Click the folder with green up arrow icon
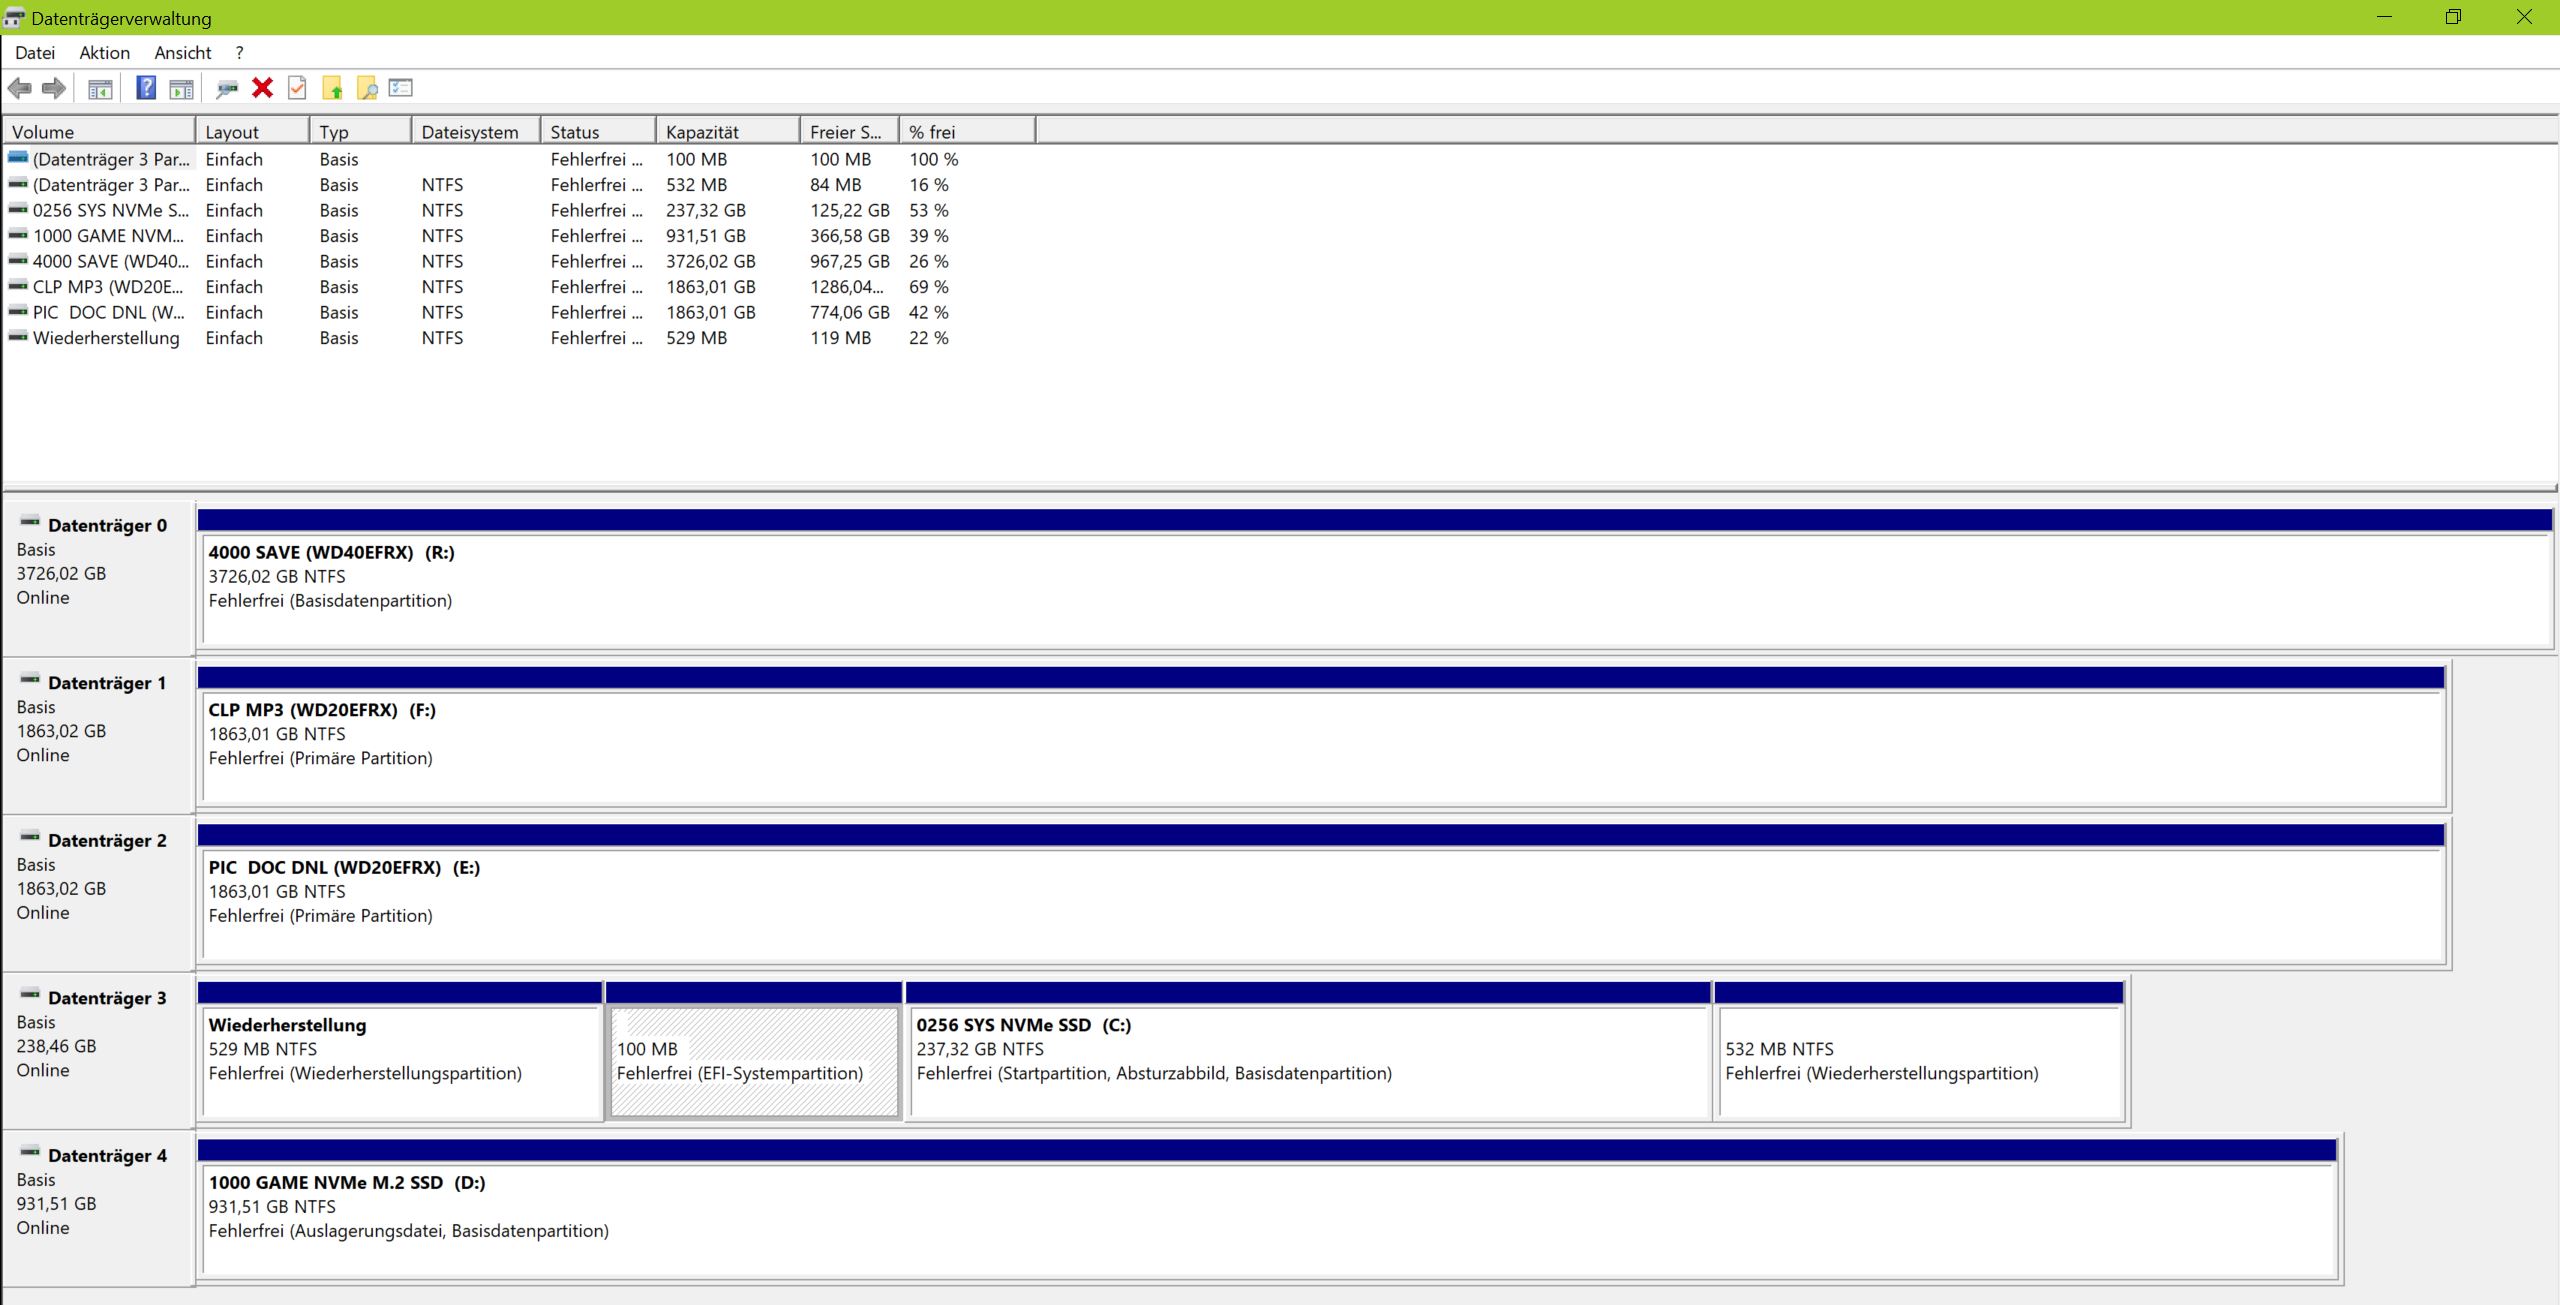2560x1305 pixels. coord(332,88)
